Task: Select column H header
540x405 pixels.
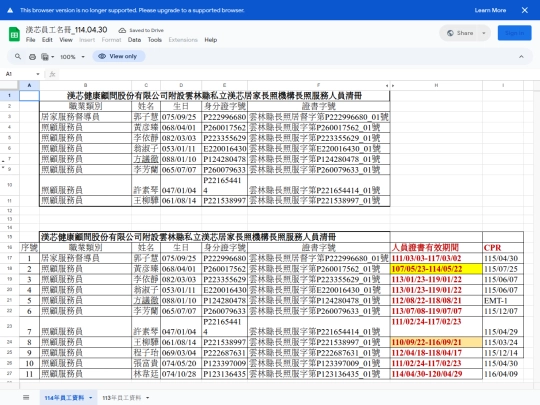Action: [436, 85]
